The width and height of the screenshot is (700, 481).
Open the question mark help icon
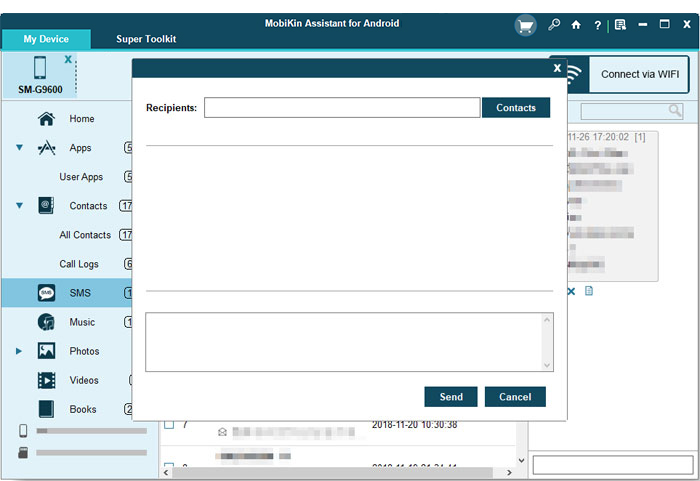pyautogui.click(x=597, y=25)
